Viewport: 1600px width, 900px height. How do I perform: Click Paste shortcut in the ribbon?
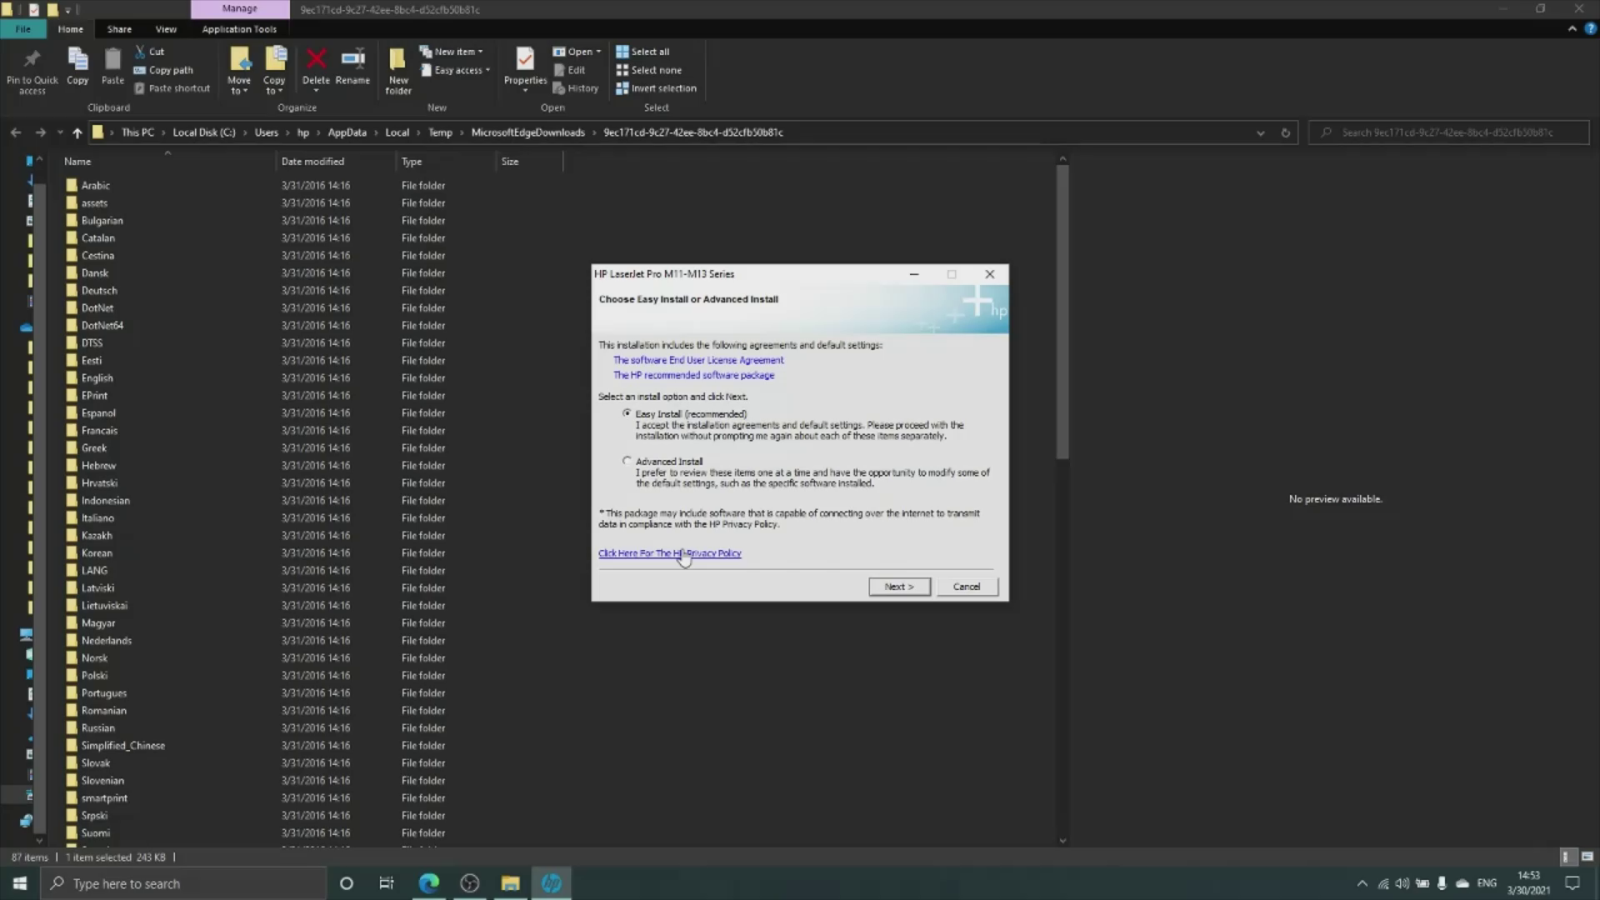(x=172, y=88)
